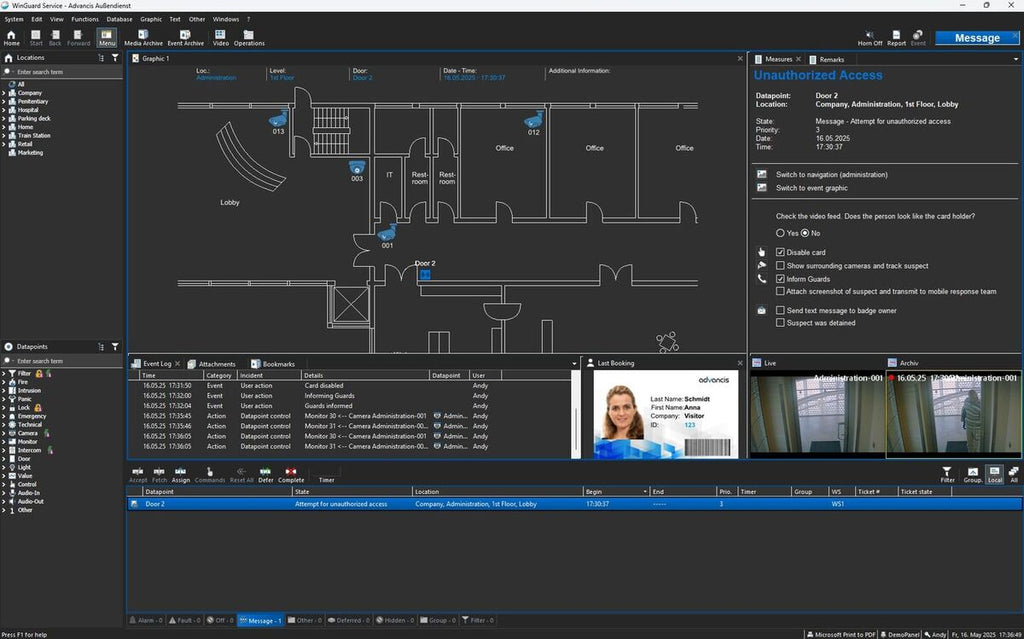Open the Event Archive toolbar icon
The image size is (1024, 639).
185,38
